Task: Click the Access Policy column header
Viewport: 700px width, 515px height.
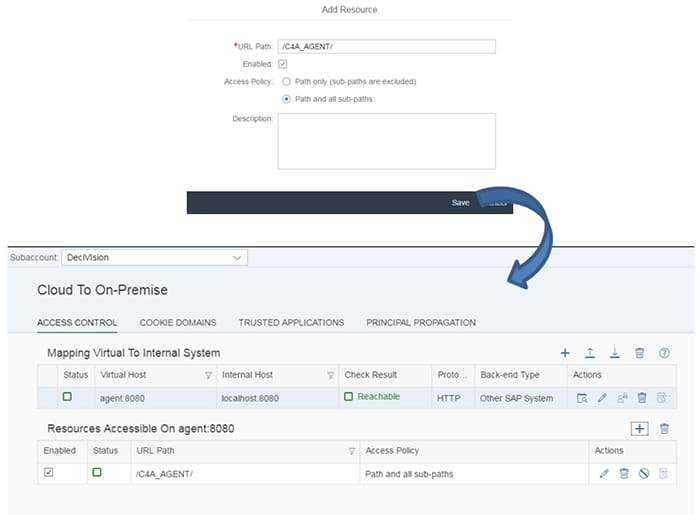Action: pos(474,451)
